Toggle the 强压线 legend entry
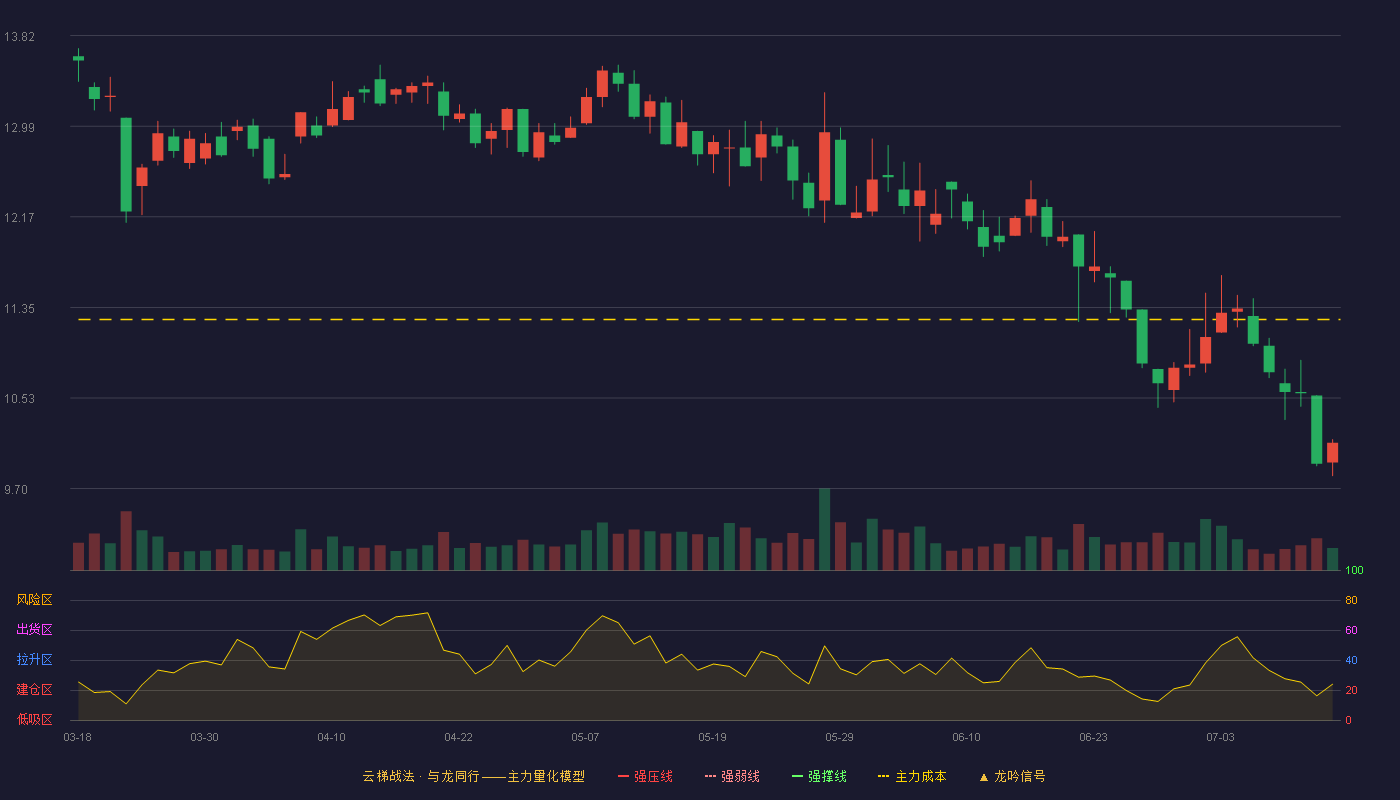Screen dimensions: 1400x800 tap(645, 776)
